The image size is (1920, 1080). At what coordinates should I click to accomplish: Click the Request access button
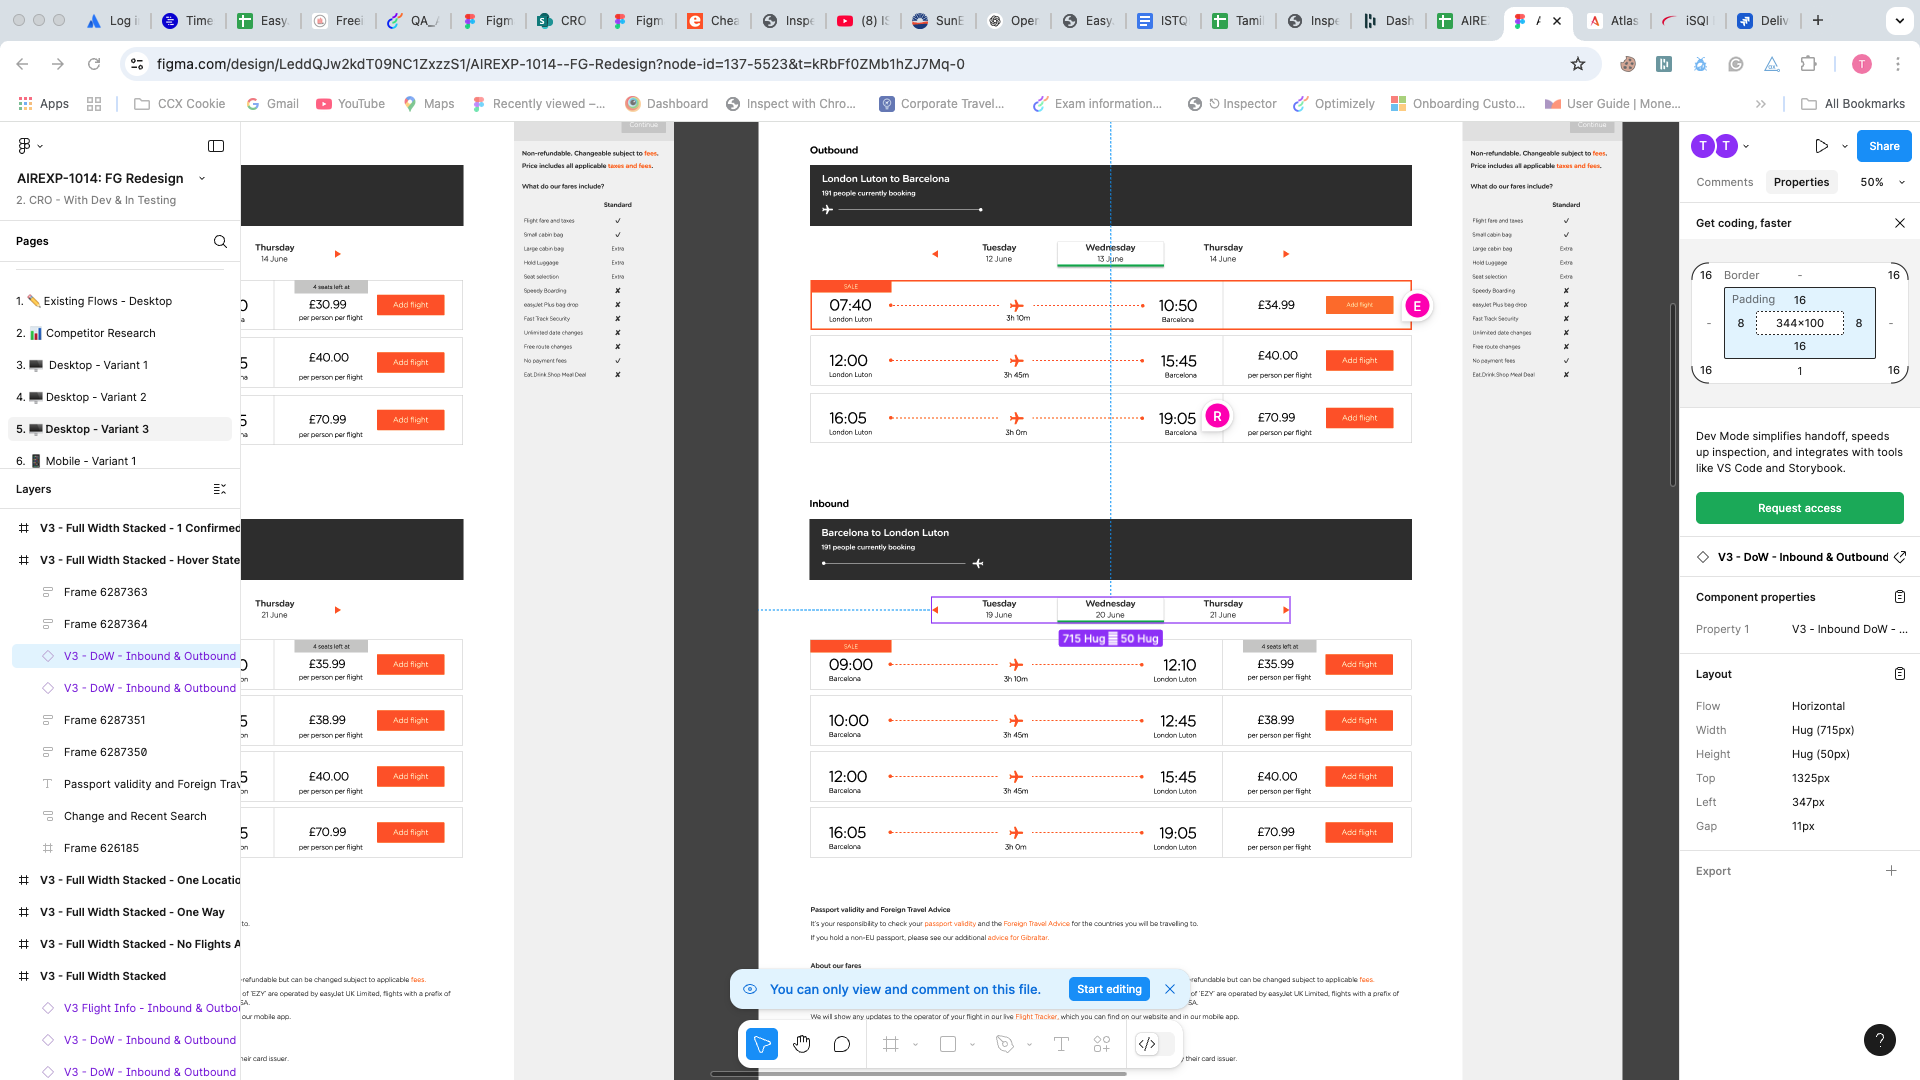[1799, 508]
